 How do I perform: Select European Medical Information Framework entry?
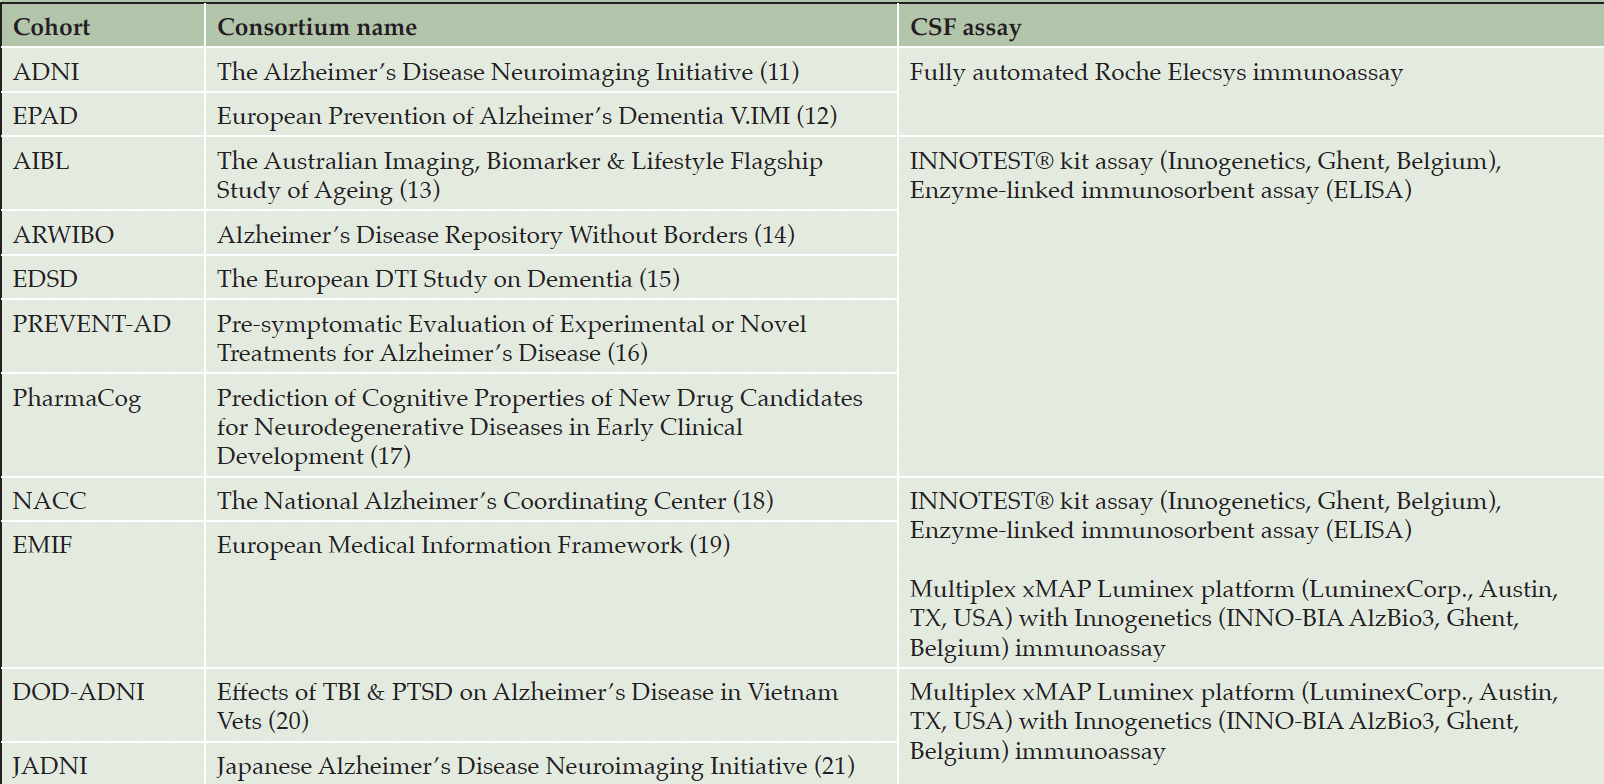coord(474,545)
